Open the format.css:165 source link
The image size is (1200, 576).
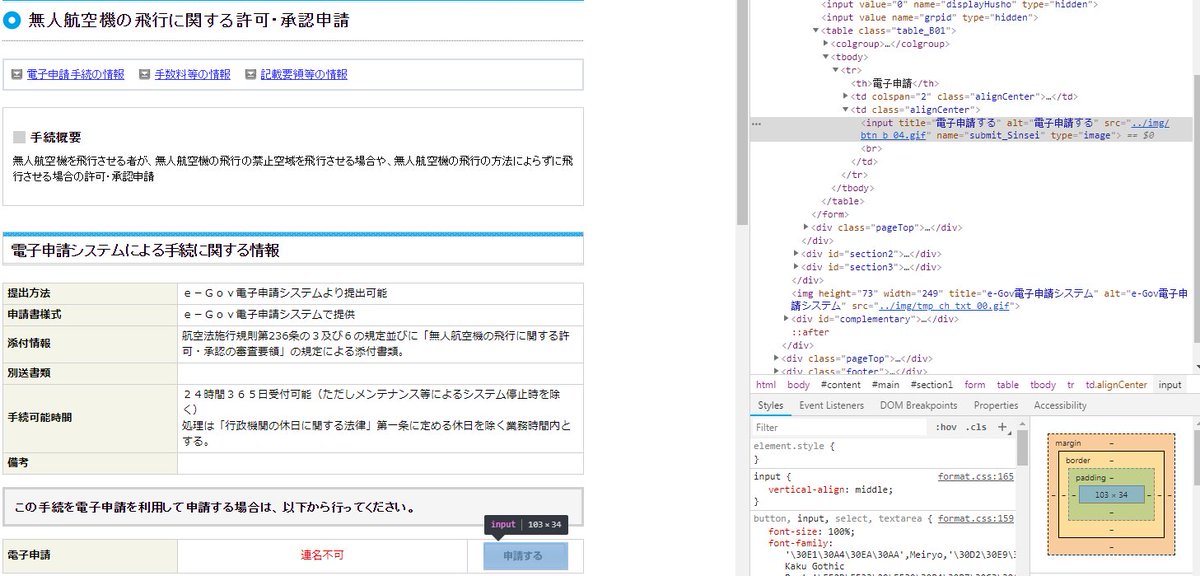point(975,477)
